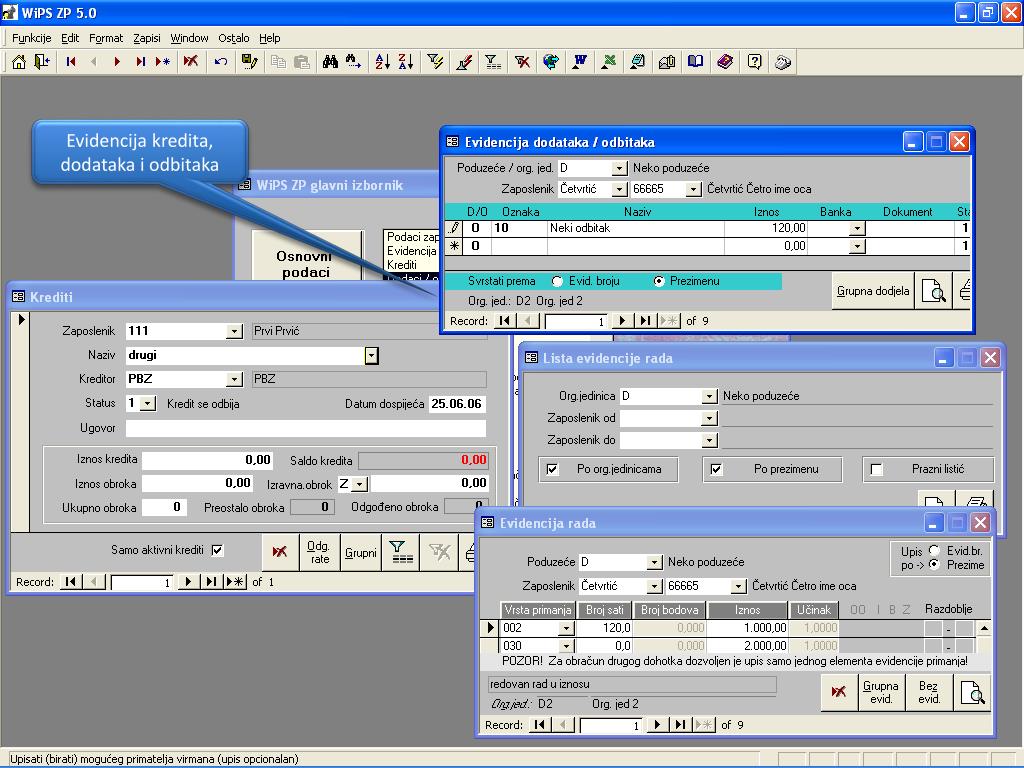The height and width of the screenshot is (768, 1024).
Task: Click print preview icon in Evidencija dodataka window
Action: click(934, 291)
